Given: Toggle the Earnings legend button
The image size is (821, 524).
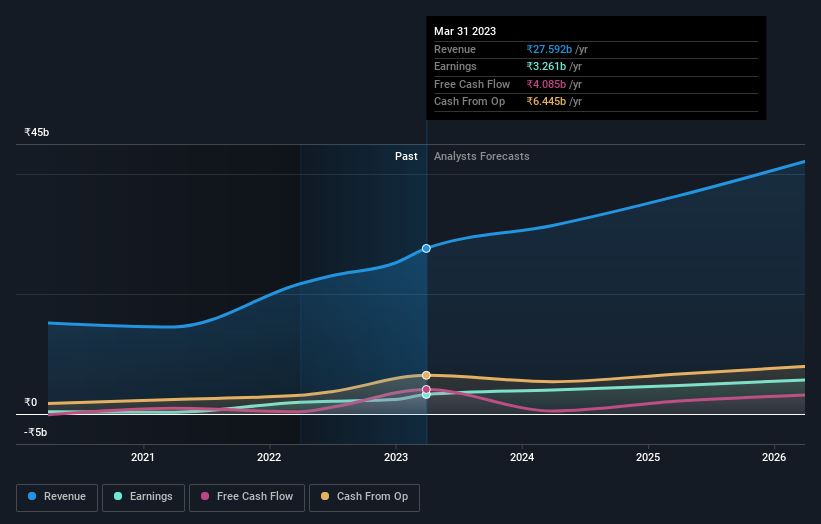Looking at the screenshot, I should 143,497.
